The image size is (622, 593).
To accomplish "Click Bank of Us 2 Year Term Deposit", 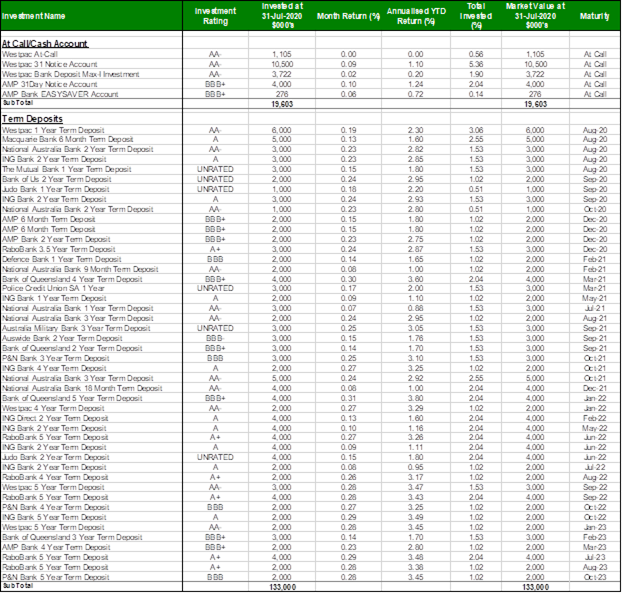I will (56, 179).
